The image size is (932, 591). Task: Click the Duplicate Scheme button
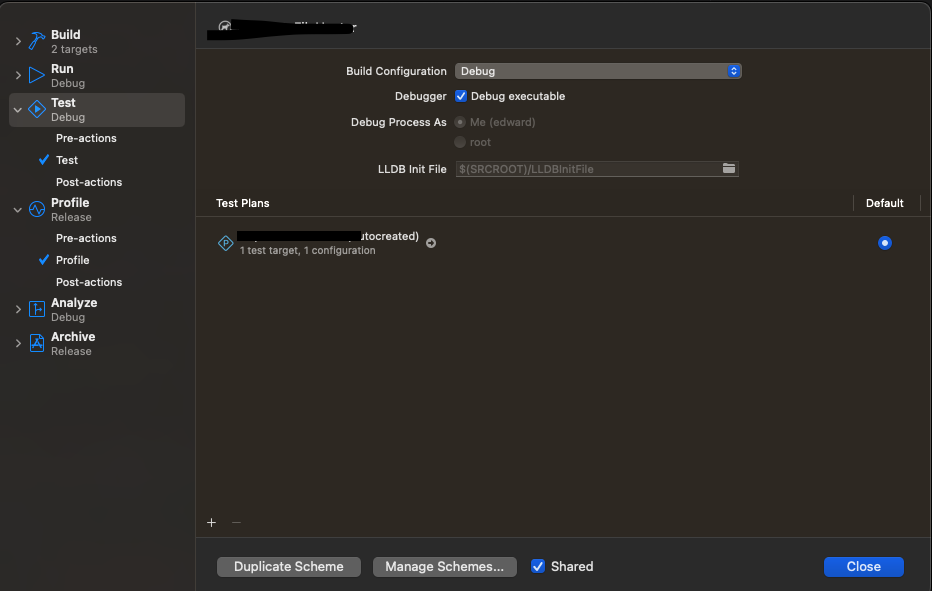coord(288,566)
